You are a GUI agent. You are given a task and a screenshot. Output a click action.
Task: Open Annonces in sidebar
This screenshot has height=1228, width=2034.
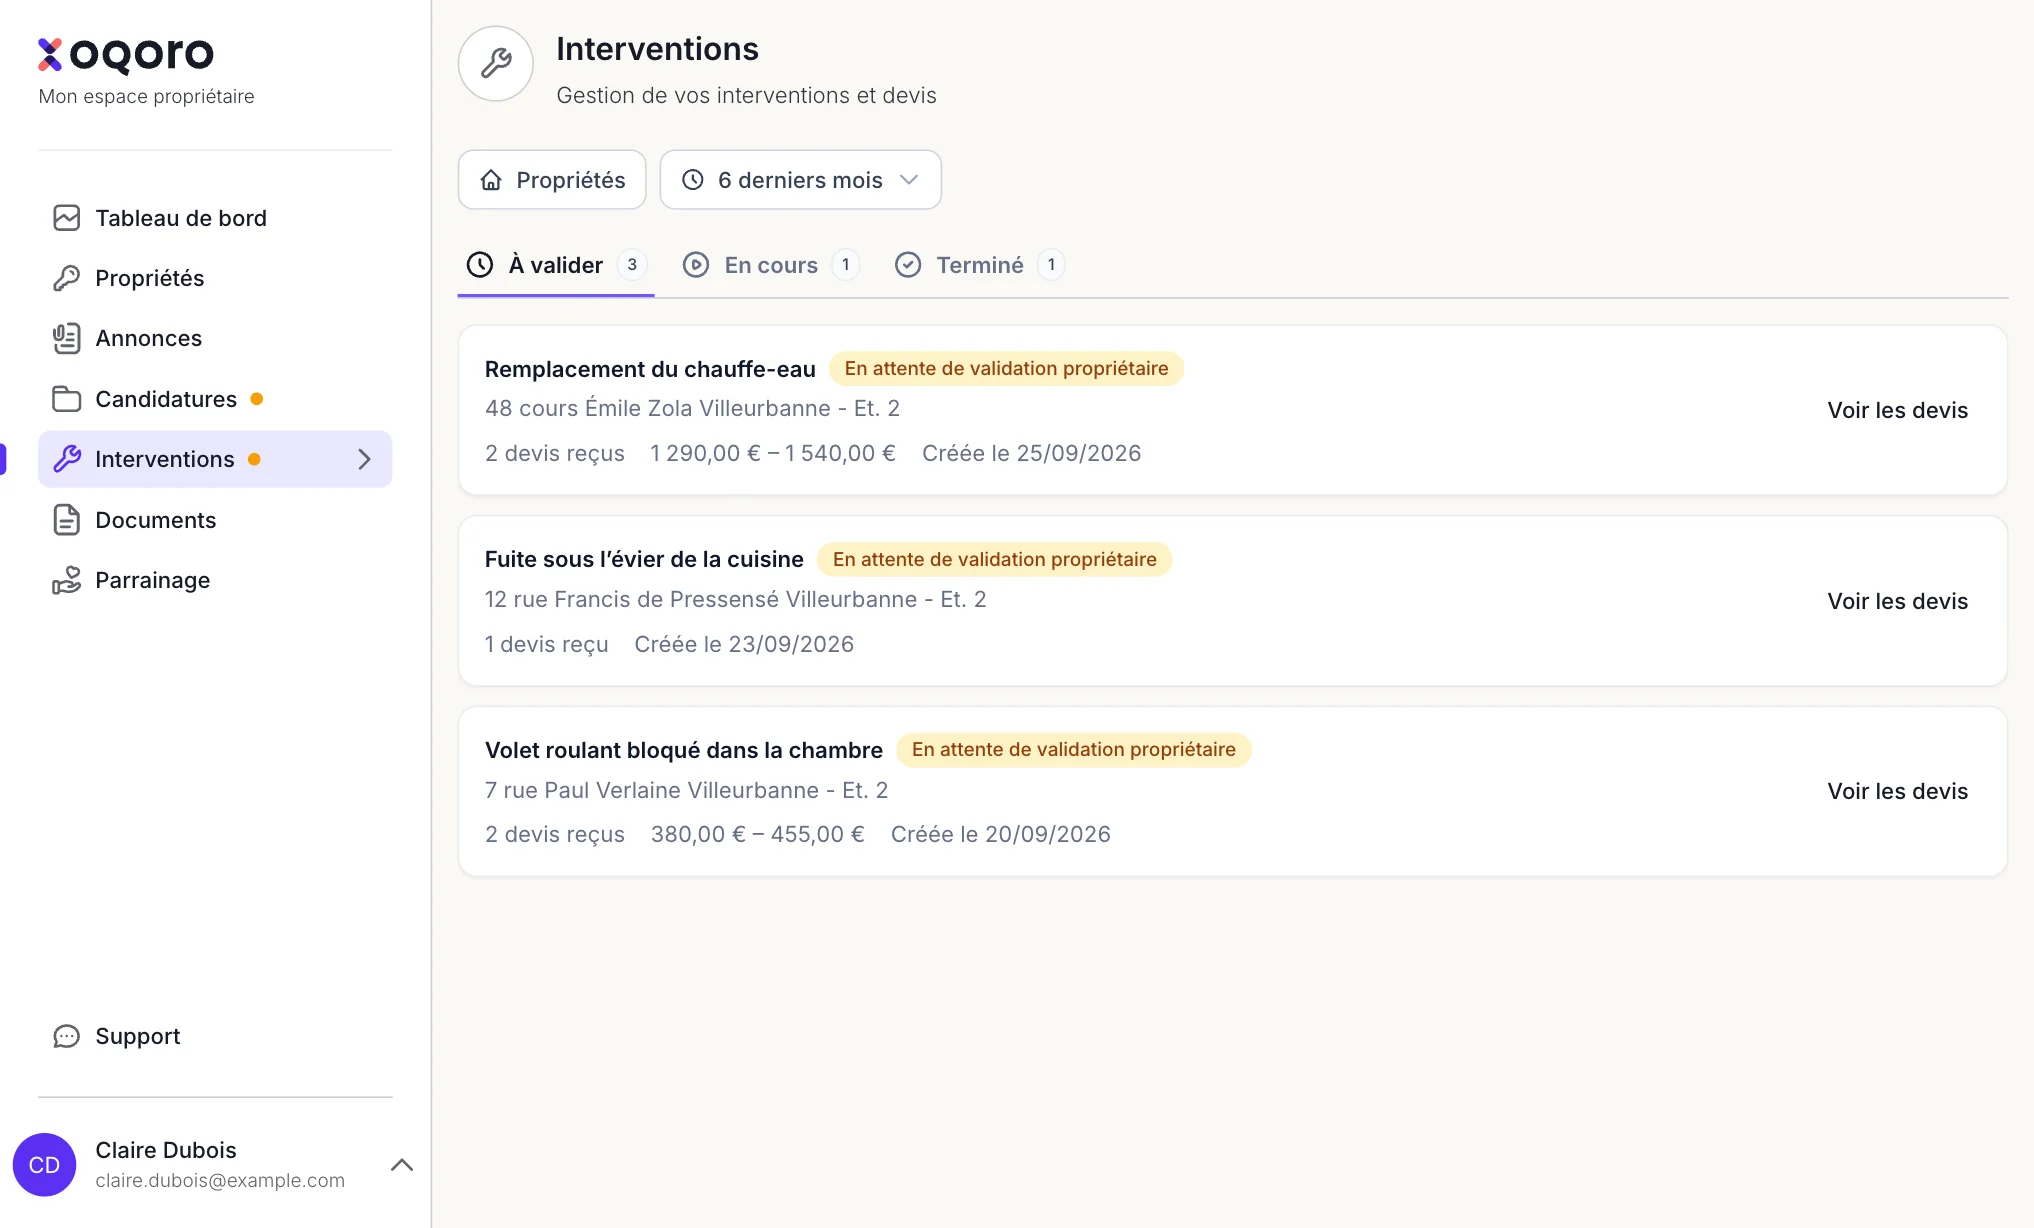click(x=215, y=338)
